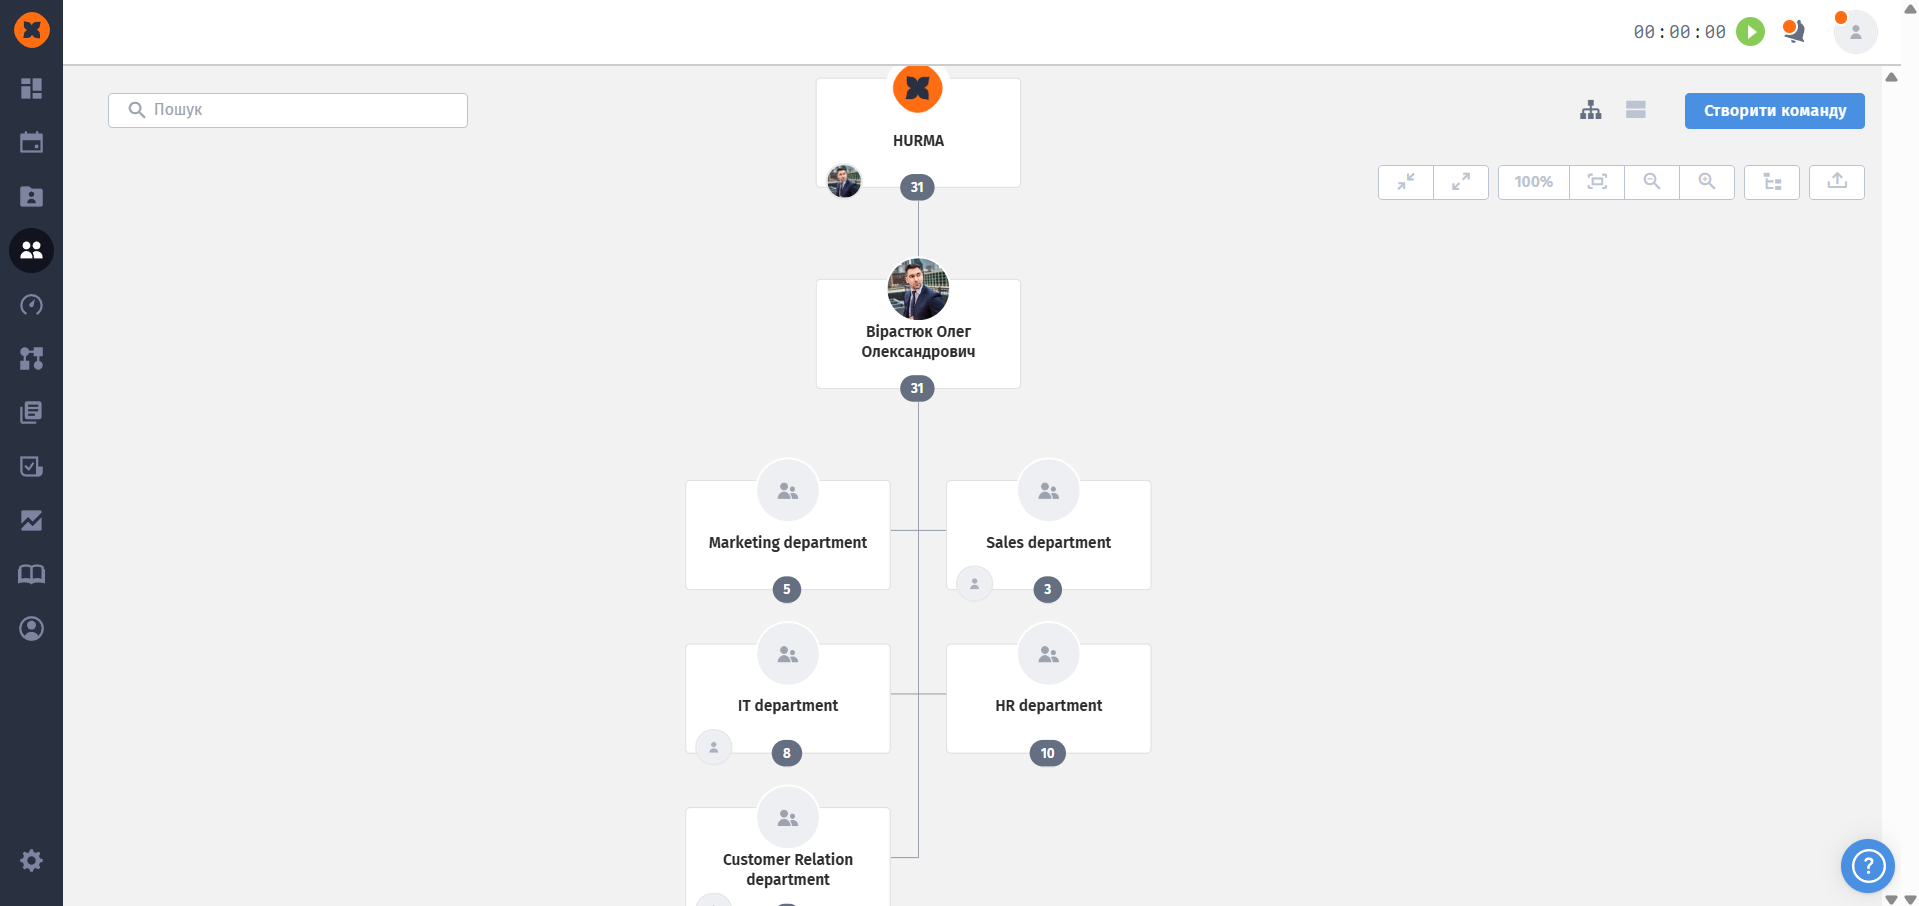This screenshot has height=906, width=1919.
Task: Start the timer with green play button
Action: click(1750, 32)
